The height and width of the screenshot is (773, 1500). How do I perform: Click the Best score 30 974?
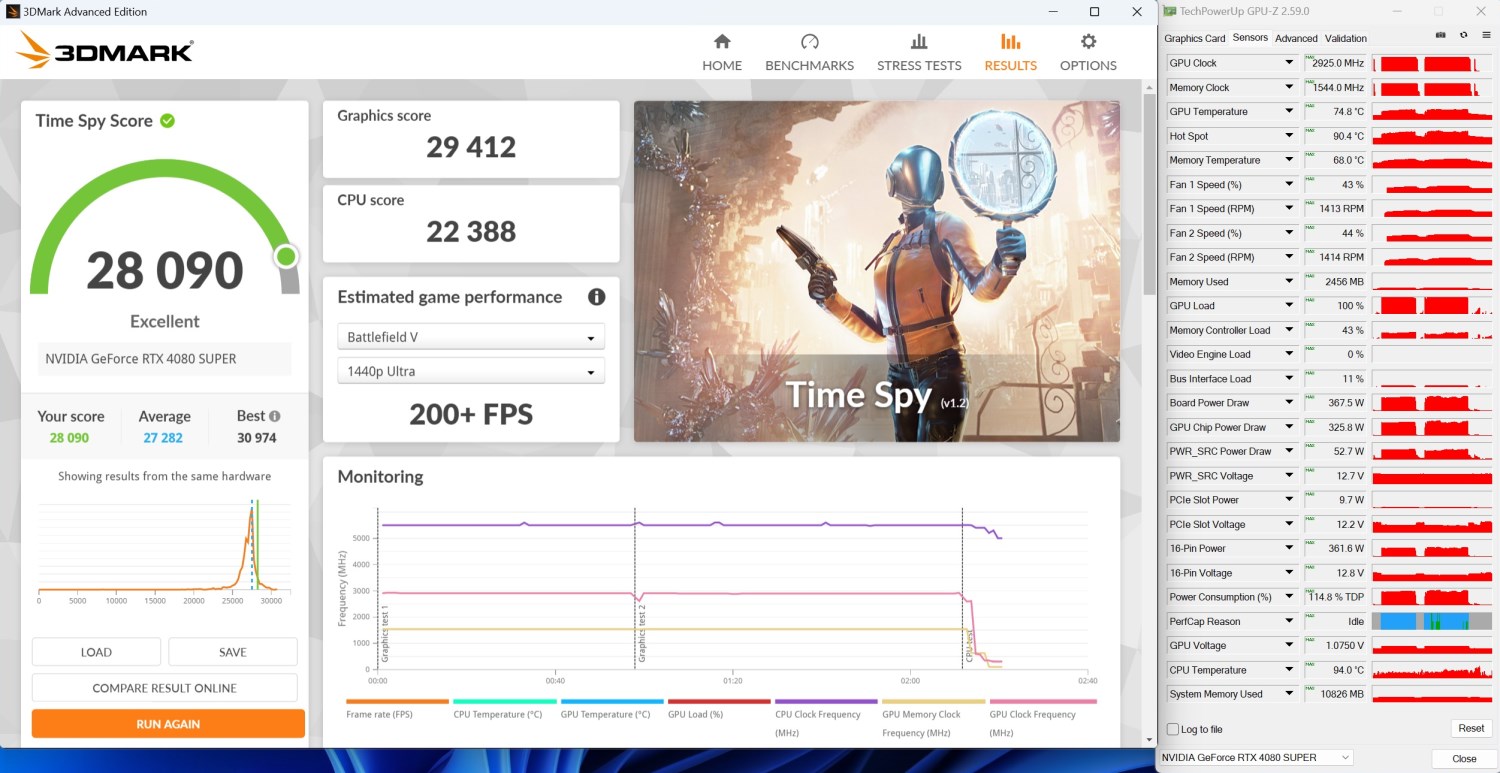coord(257,438)
